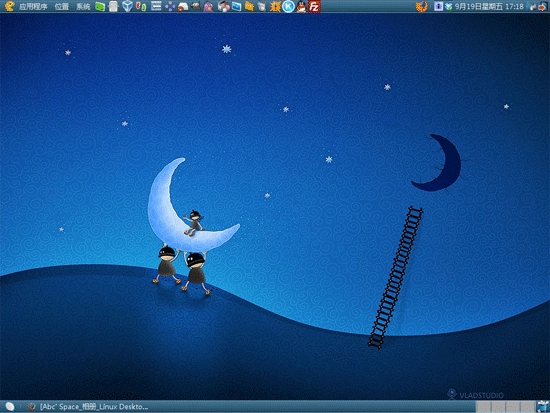Open the 应用程序 applications menu
The height and width of the screenshot is (413, 550).
tap(33, 6)
